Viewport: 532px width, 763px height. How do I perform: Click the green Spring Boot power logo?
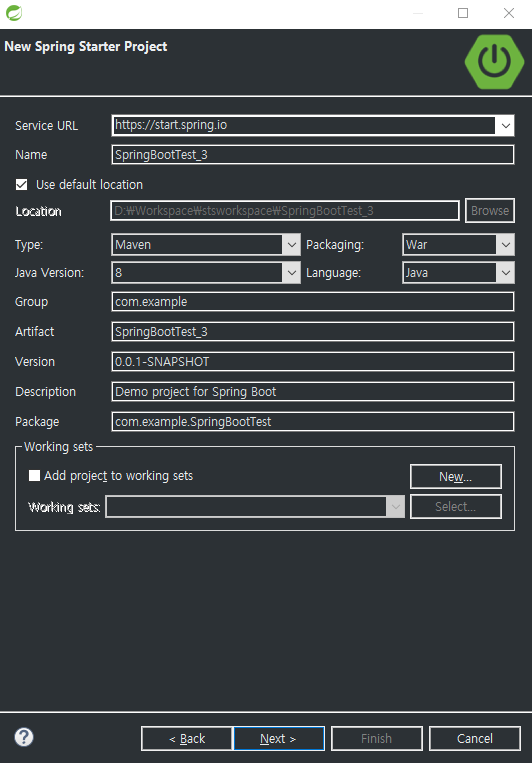coord(494,62)
